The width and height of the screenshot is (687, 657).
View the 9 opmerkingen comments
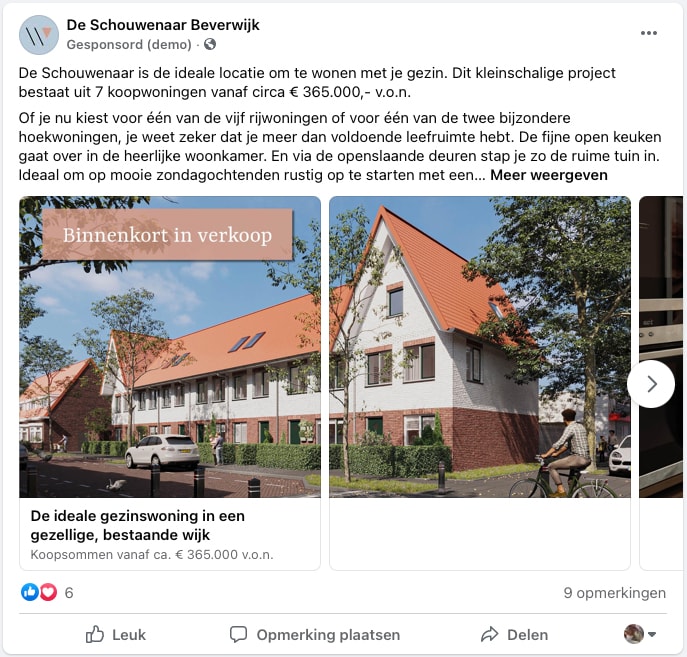click(614, 593)
